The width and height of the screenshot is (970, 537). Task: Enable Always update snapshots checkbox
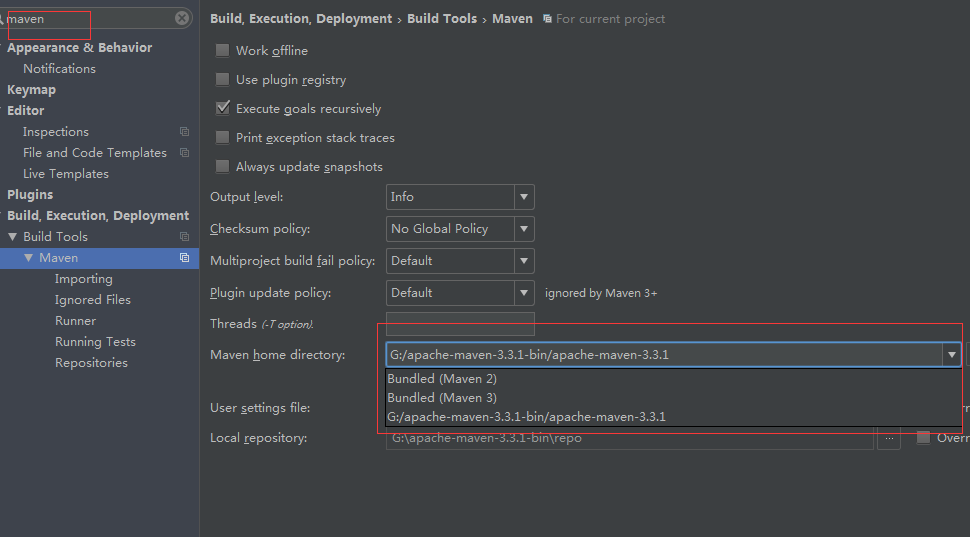pos(222,166)
